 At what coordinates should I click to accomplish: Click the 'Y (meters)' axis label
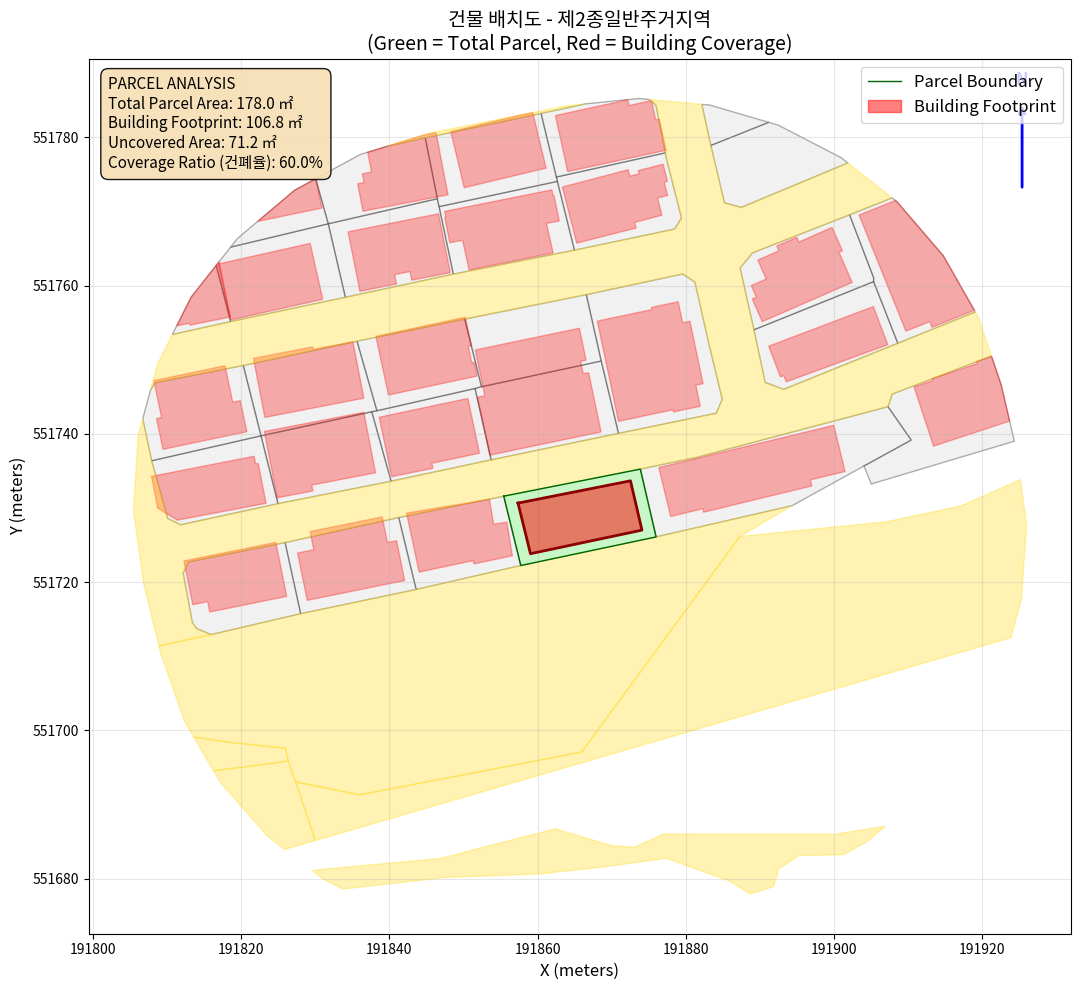pyautogui.click(x=17, y=499)
